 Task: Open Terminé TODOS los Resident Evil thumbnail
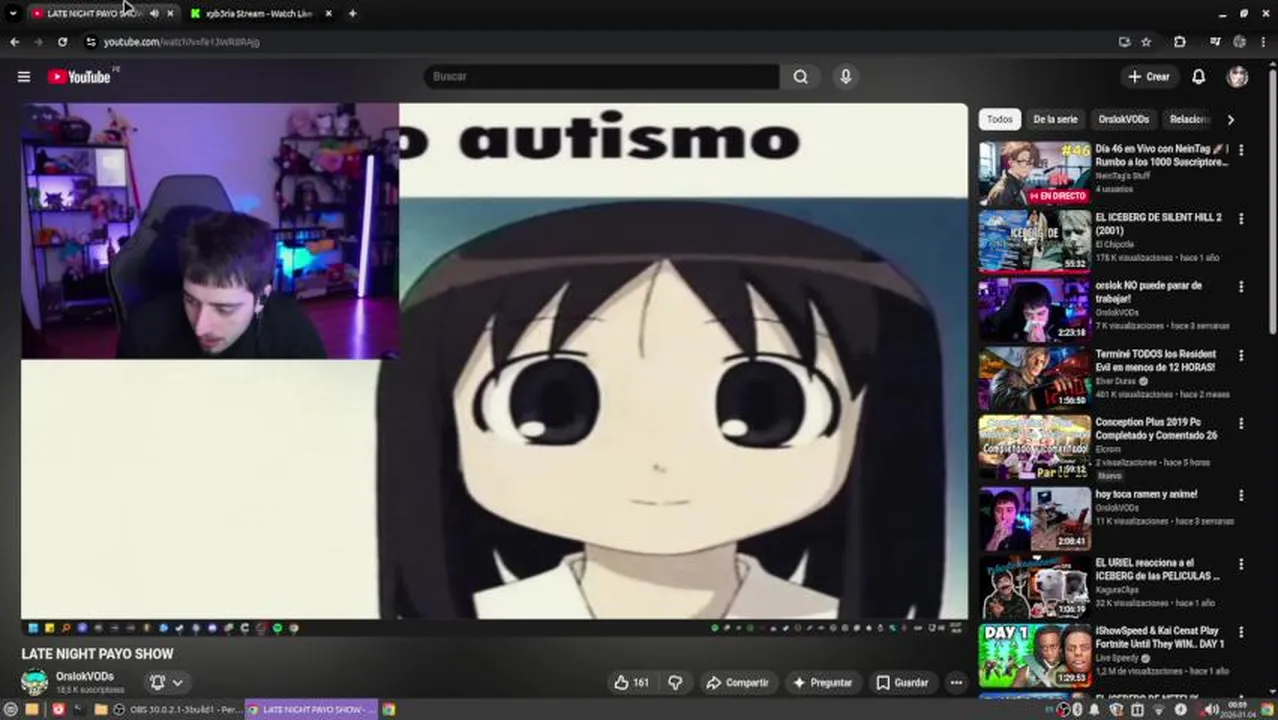coord(1035,378)
